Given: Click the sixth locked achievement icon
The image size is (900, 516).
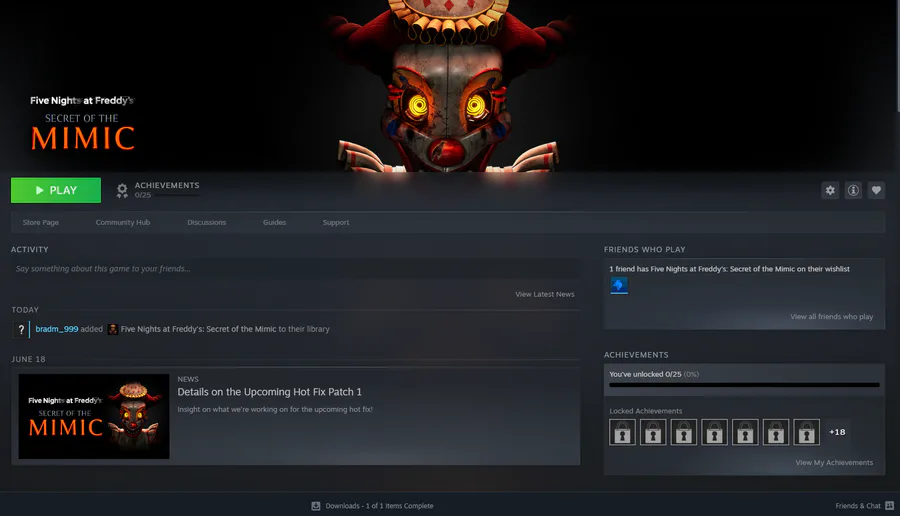Looking at the screenshot, I should coord(776,432).
